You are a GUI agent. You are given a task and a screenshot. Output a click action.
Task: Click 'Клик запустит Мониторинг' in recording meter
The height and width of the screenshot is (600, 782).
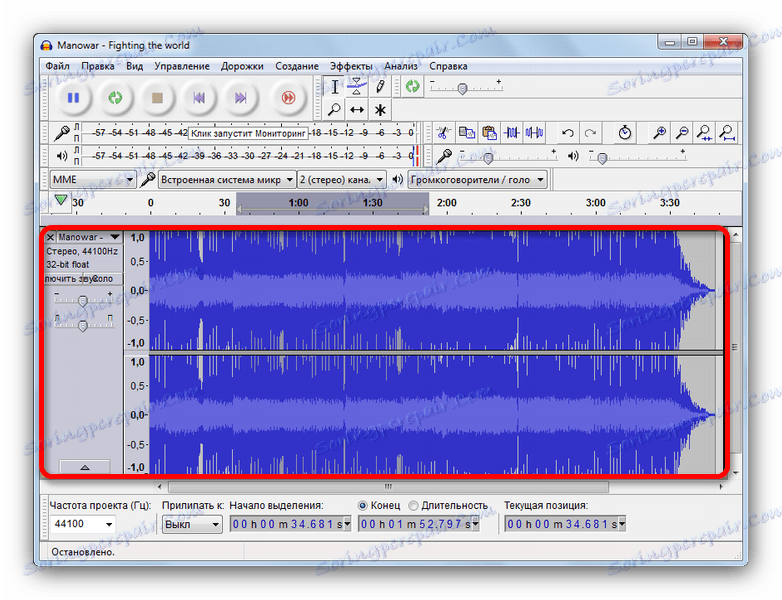(x=248, y=133)
